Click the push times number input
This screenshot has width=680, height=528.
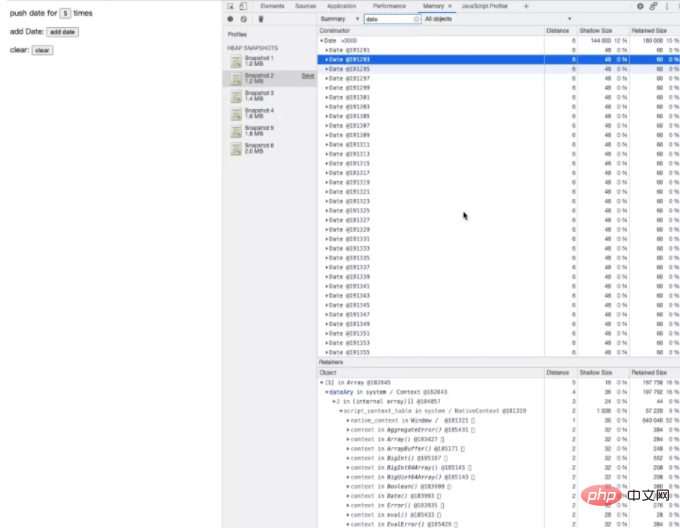click(65, 13)
